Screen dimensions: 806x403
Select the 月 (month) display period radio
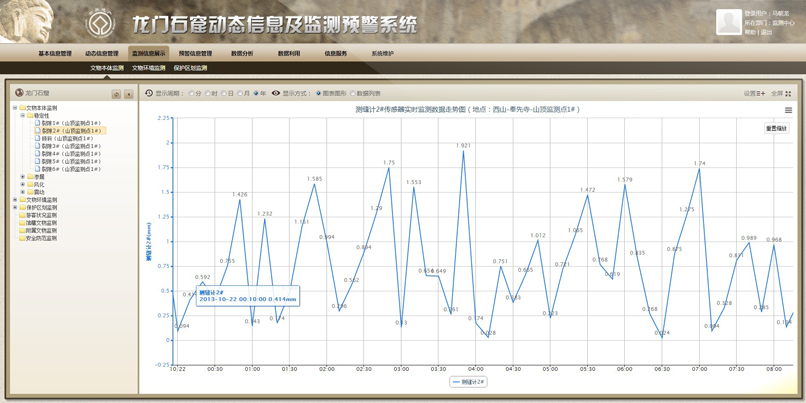tap(240, 93)
